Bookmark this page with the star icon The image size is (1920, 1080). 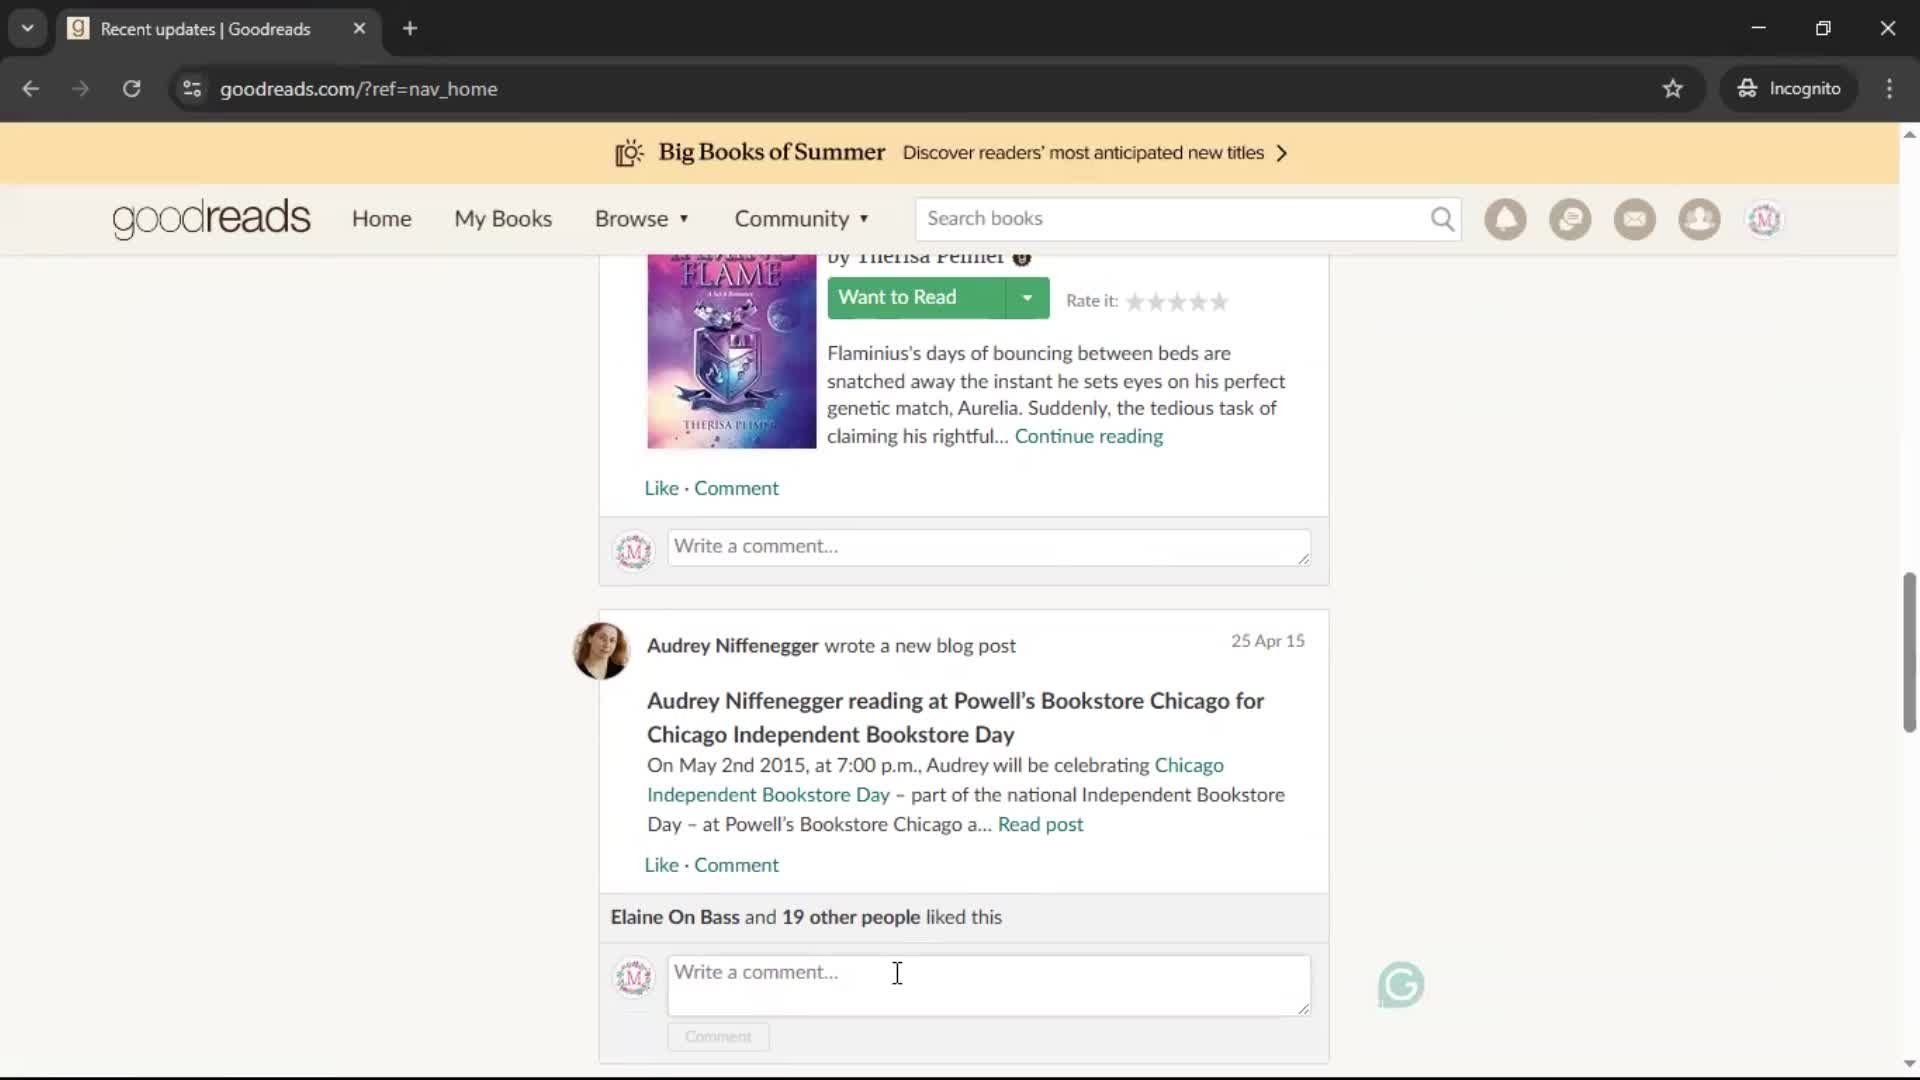tap(1673, 88)
